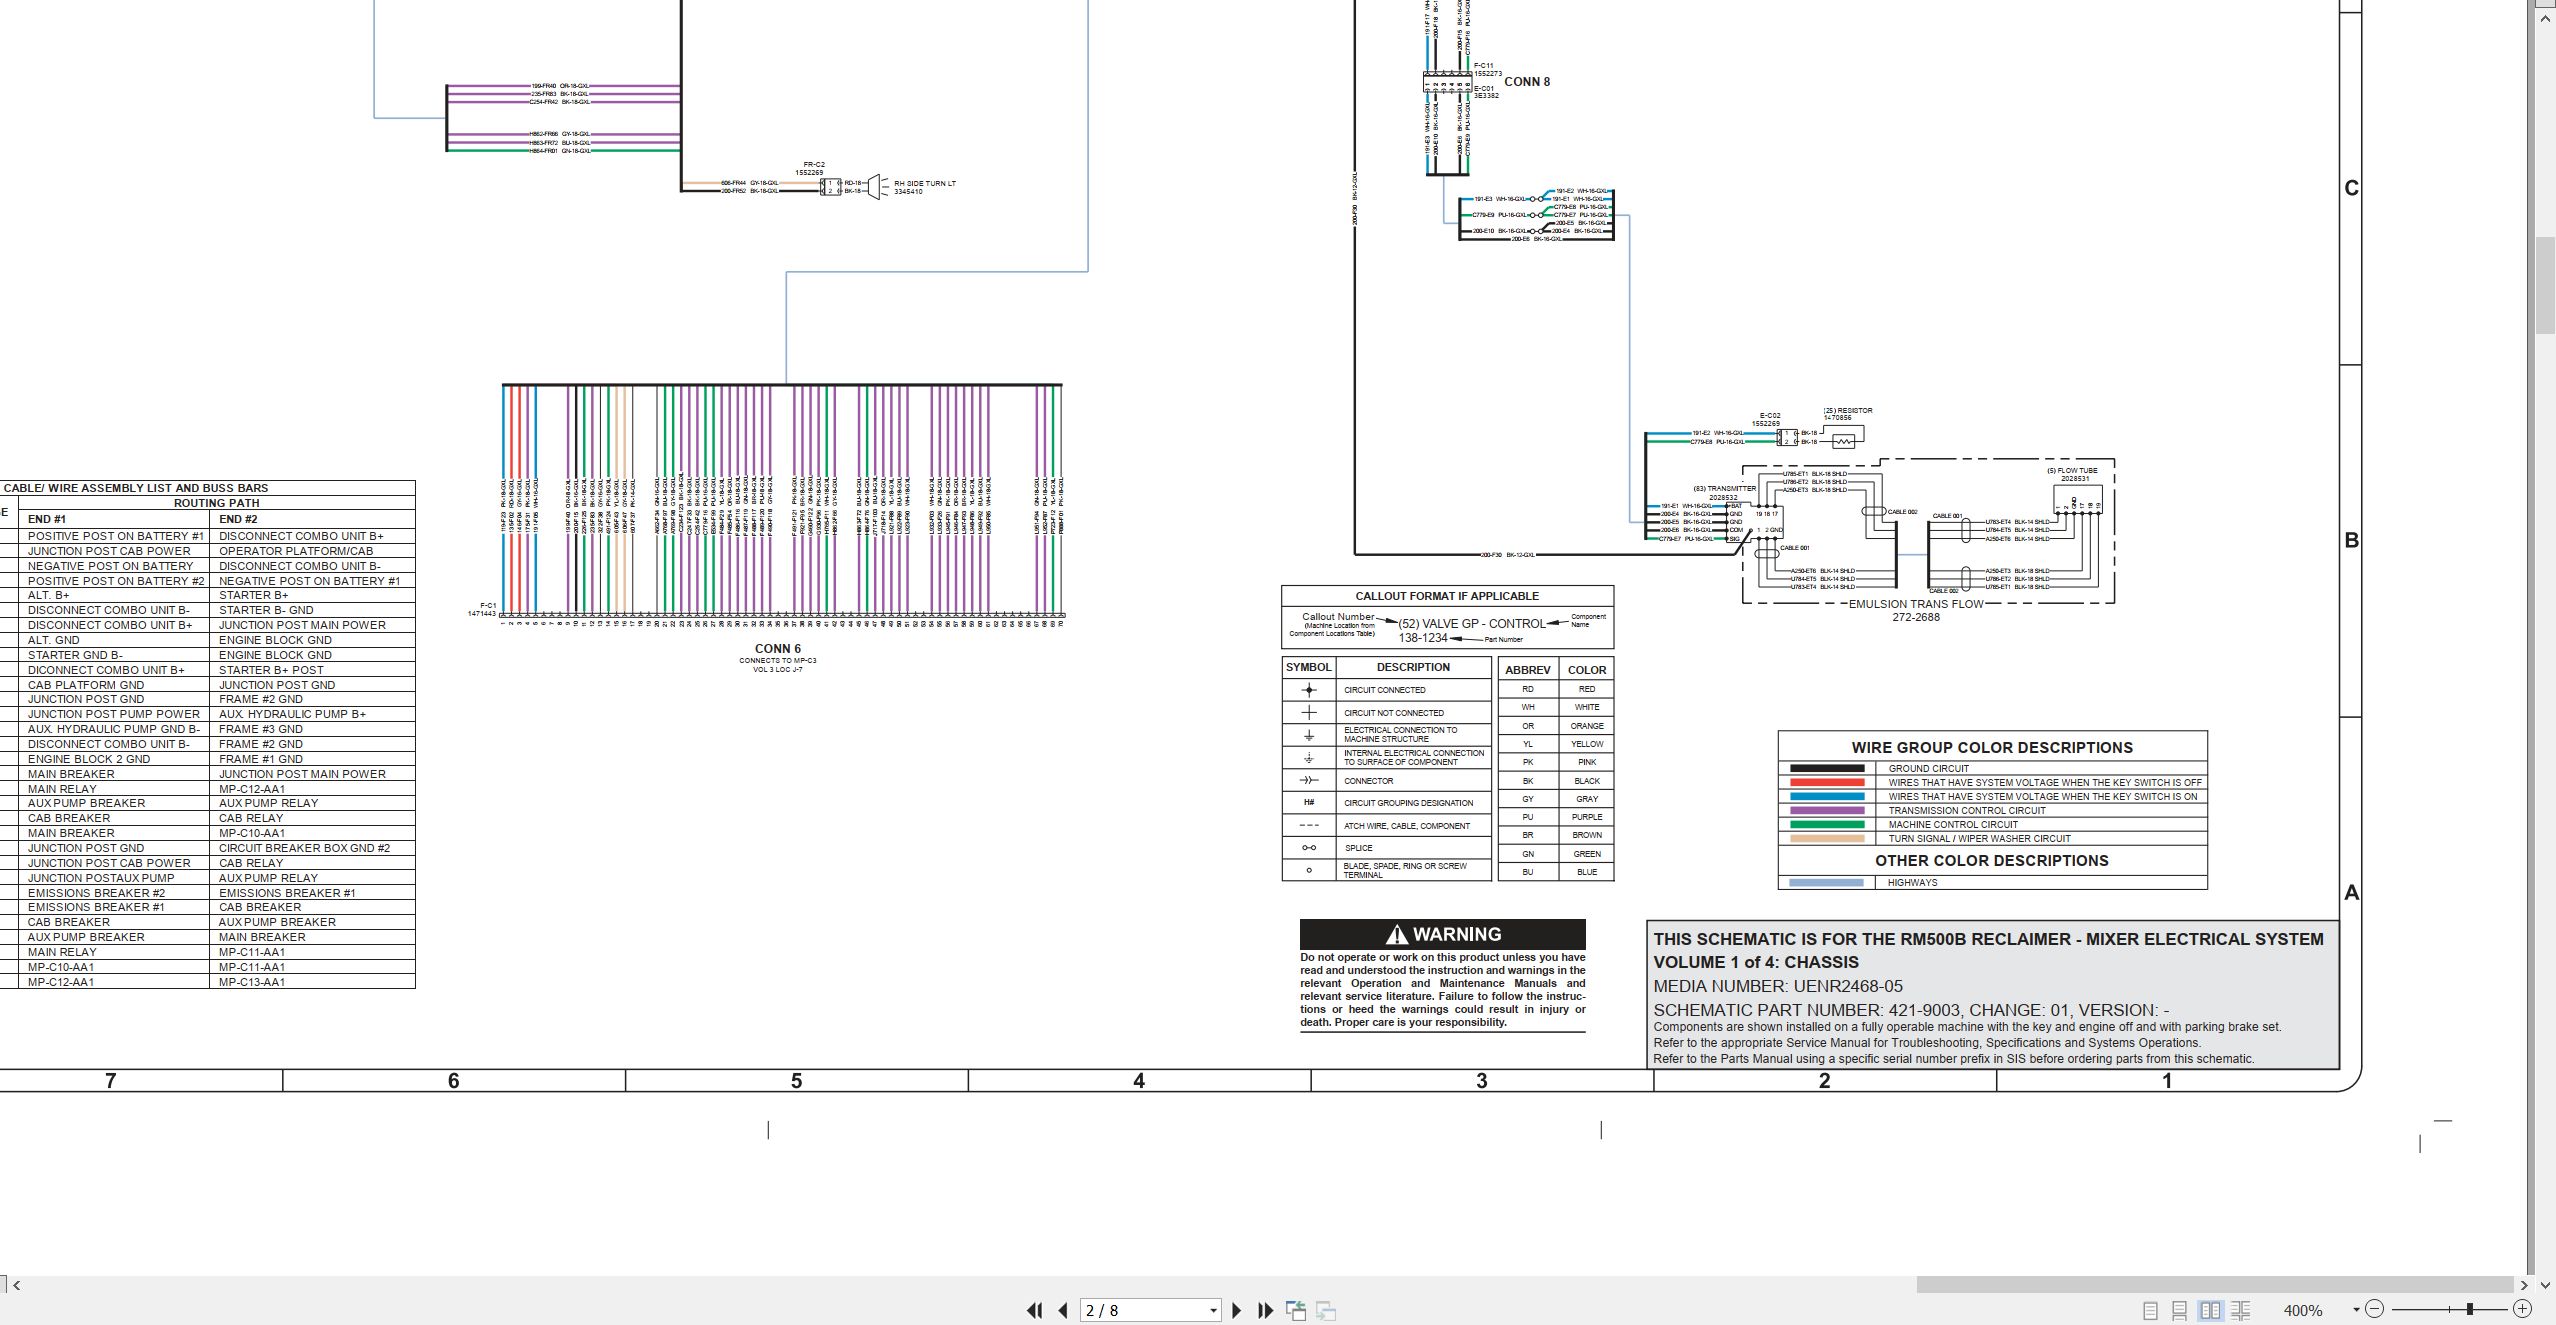The width and height of the screenshot is (2556, 1325).
Task: Switch to continuous page view
Action: [x=2179, y=1310]
